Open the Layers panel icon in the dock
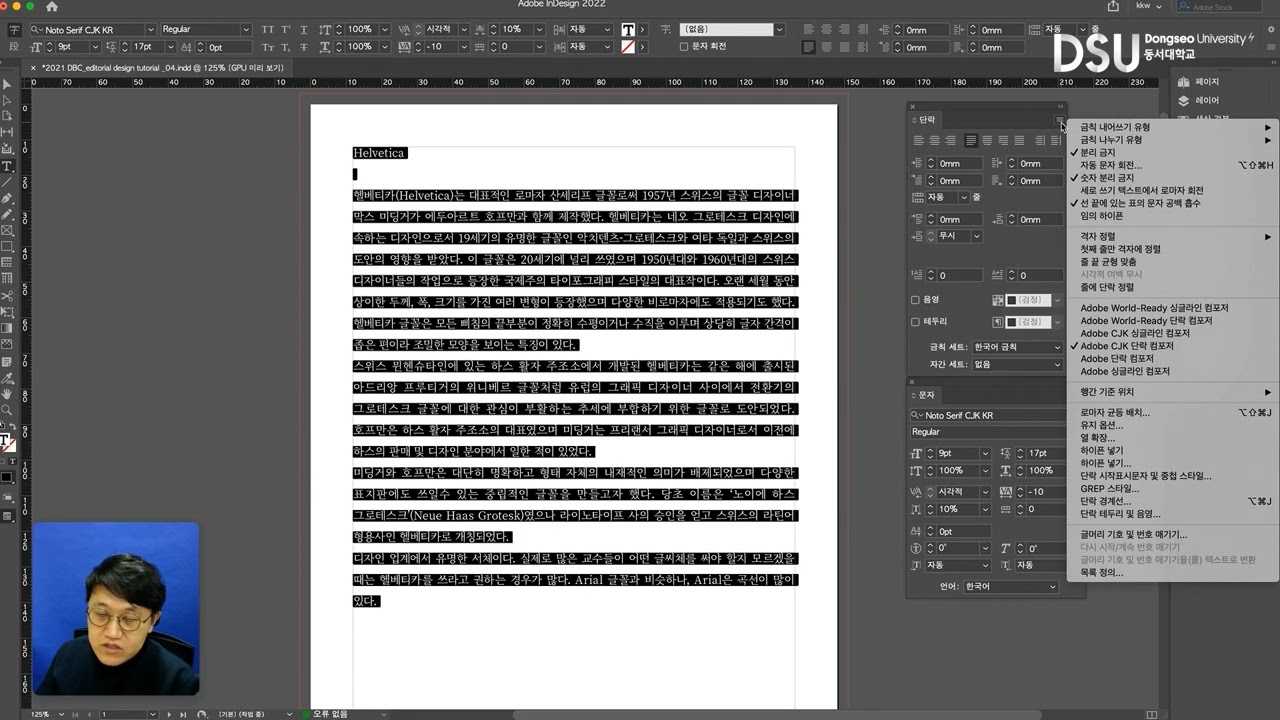1280x720 pixels. [1184, 101]
